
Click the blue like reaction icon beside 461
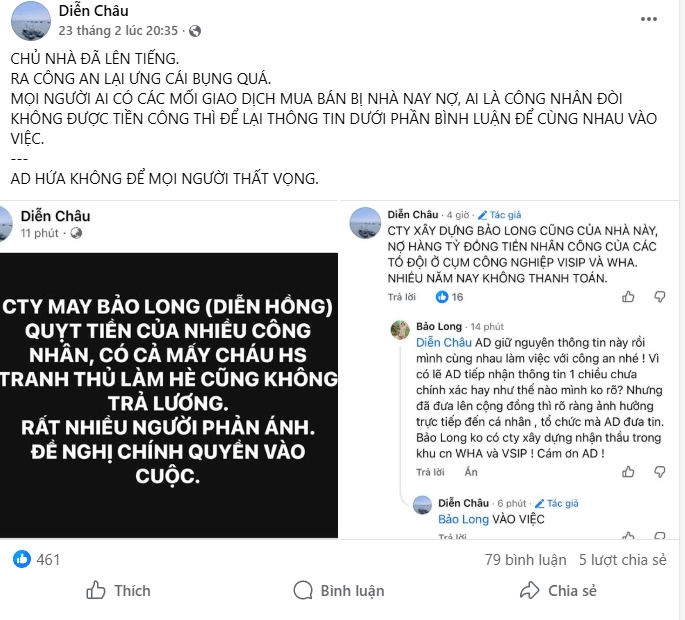[x=21, y=559]
